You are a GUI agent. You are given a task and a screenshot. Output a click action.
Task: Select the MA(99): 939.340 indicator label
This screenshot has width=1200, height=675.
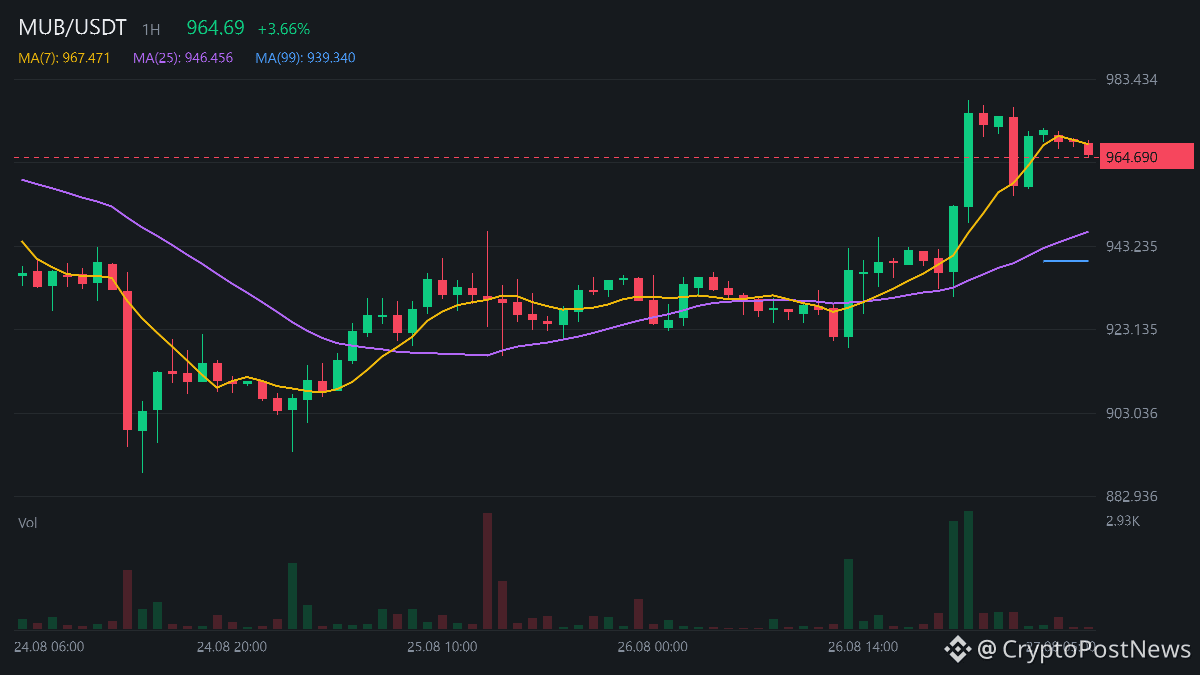tap(305, 58)
